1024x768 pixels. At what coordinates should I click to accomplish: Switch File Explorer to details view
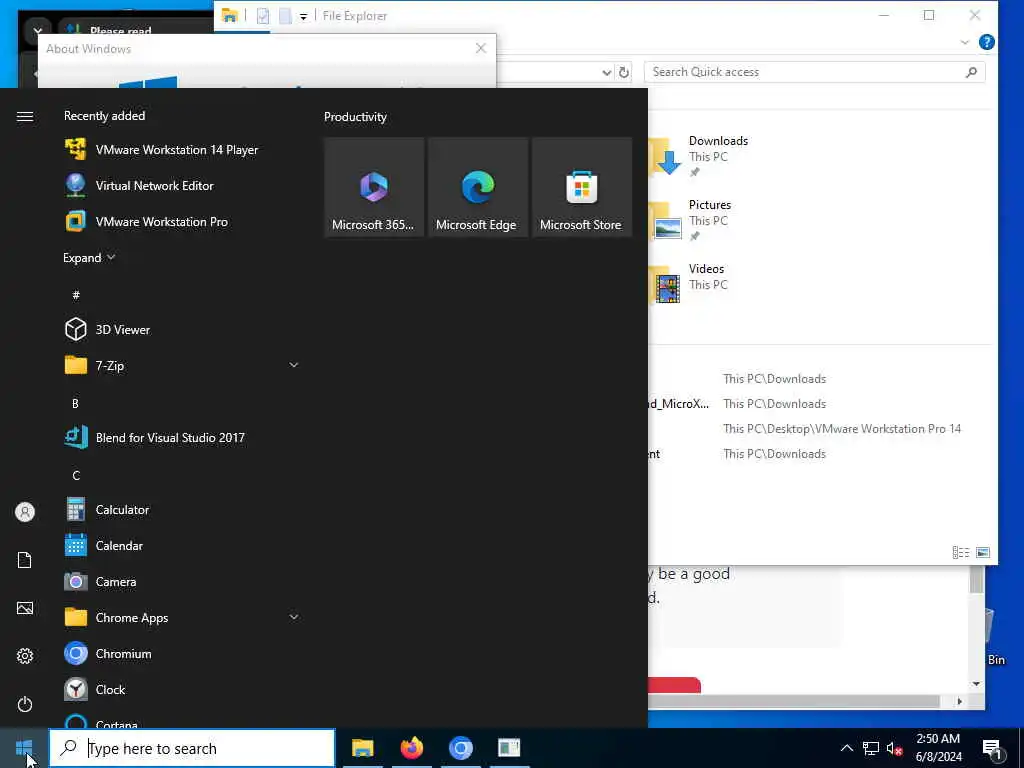point(961,552)
